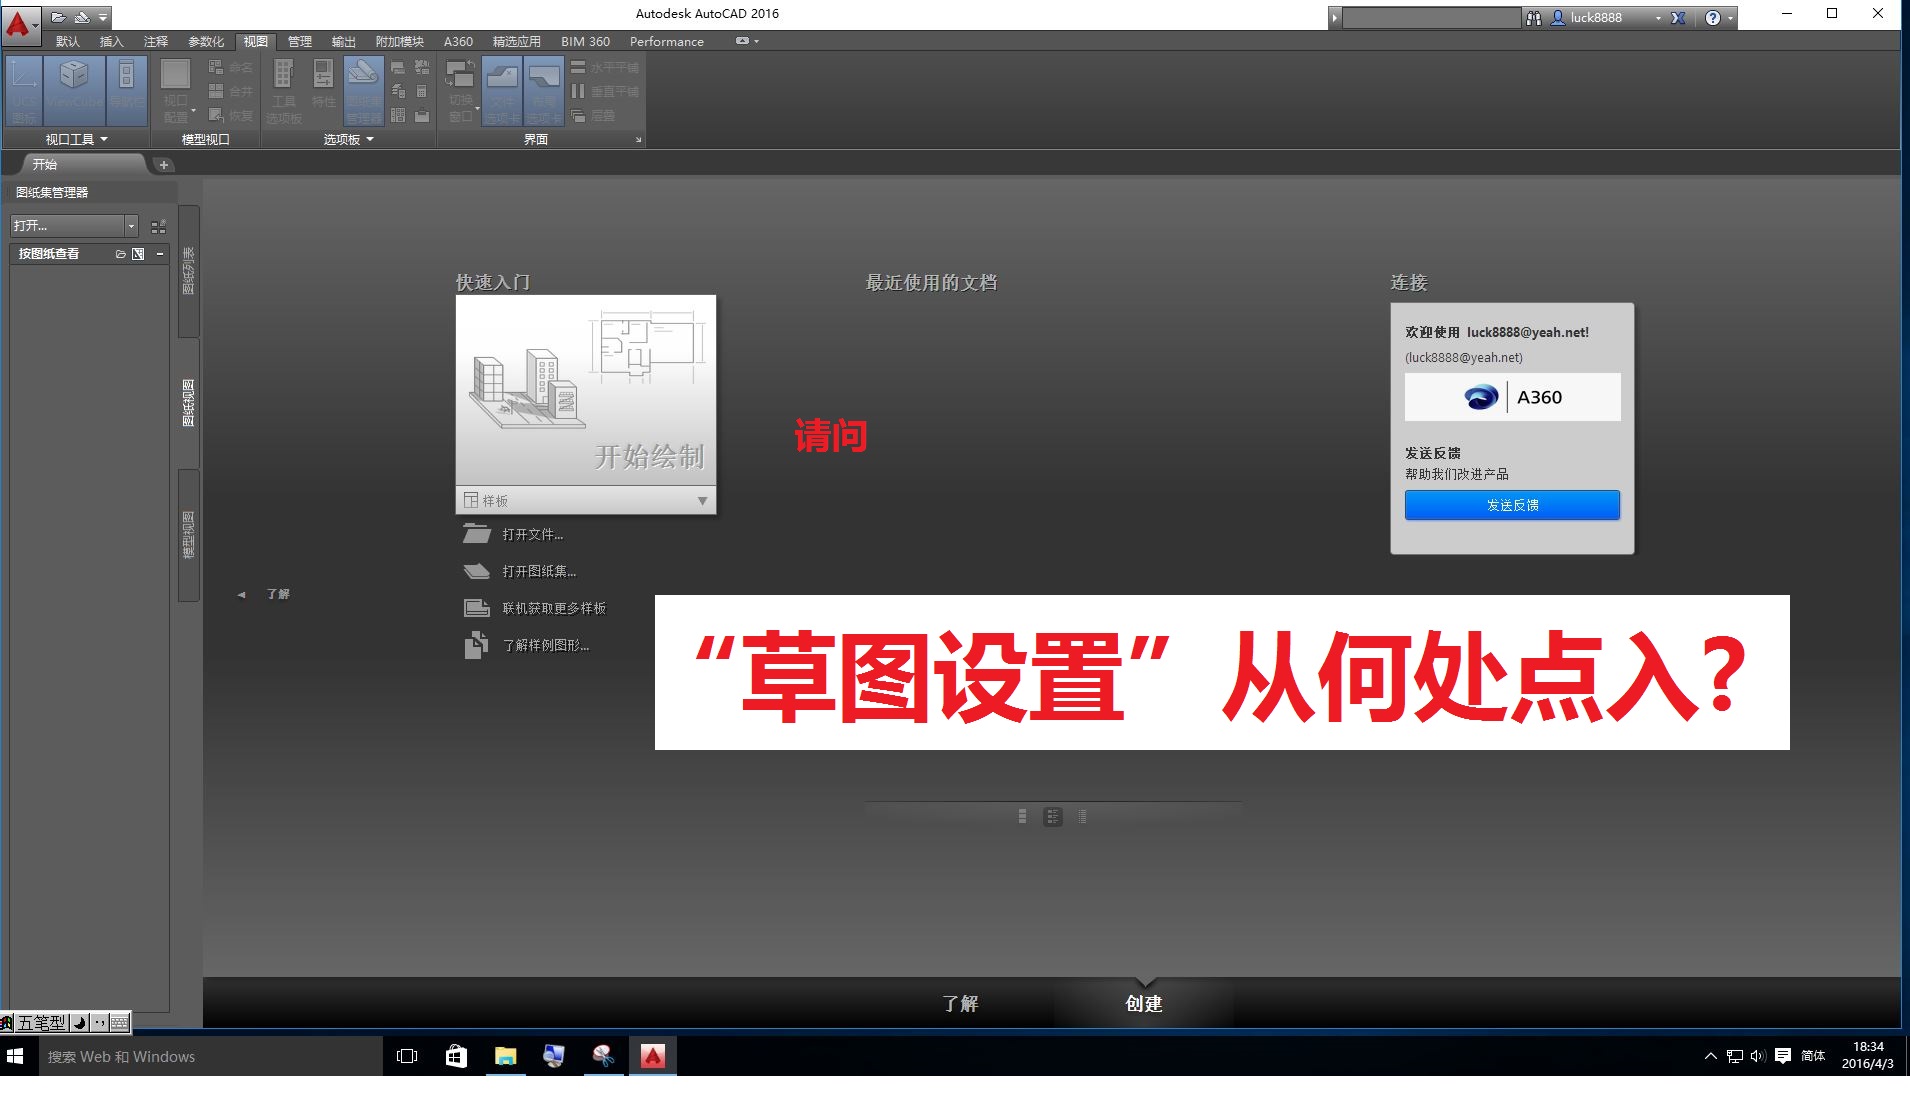This screenshot has width=1910, height=1104.
Task: Click the calculator icon in the palettes panel
Action: pyautogui.click(x=422, y=91)
